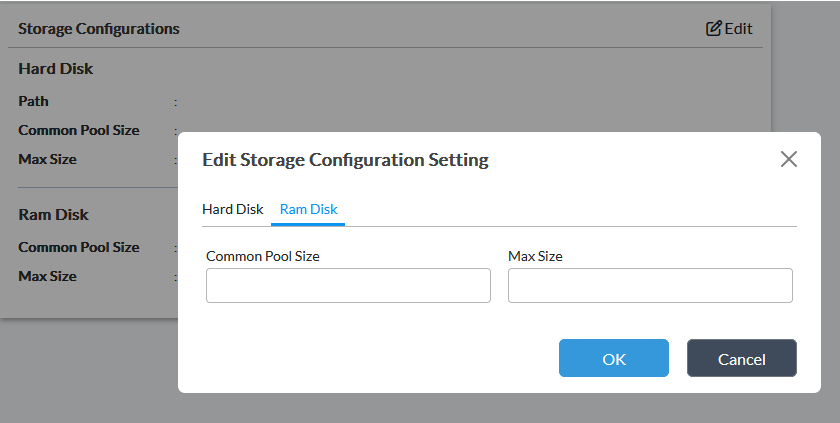
Task: Switch to the Hard Disk tab
Action: pos(232,209)
